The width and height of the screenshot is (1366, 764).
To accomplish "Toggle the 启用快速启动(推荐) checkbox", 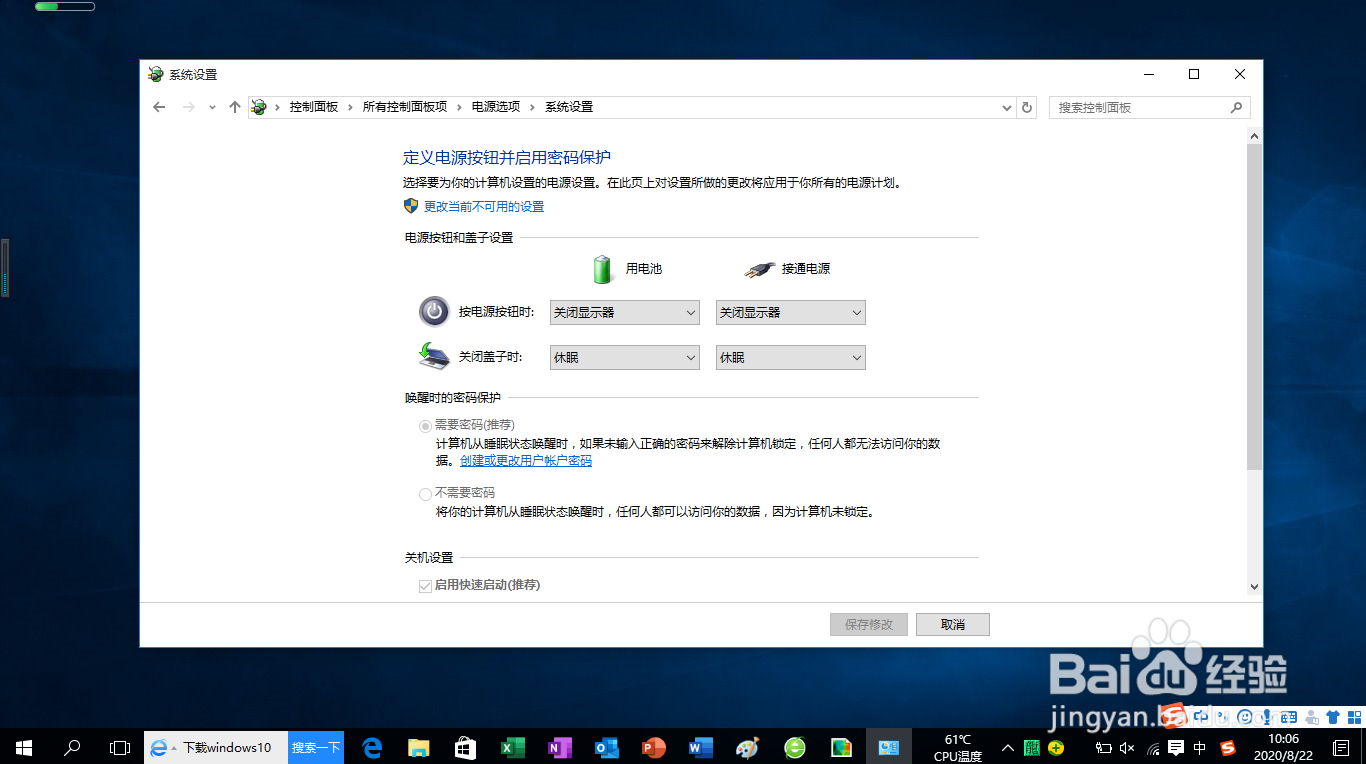I will (x=425, y=585).
